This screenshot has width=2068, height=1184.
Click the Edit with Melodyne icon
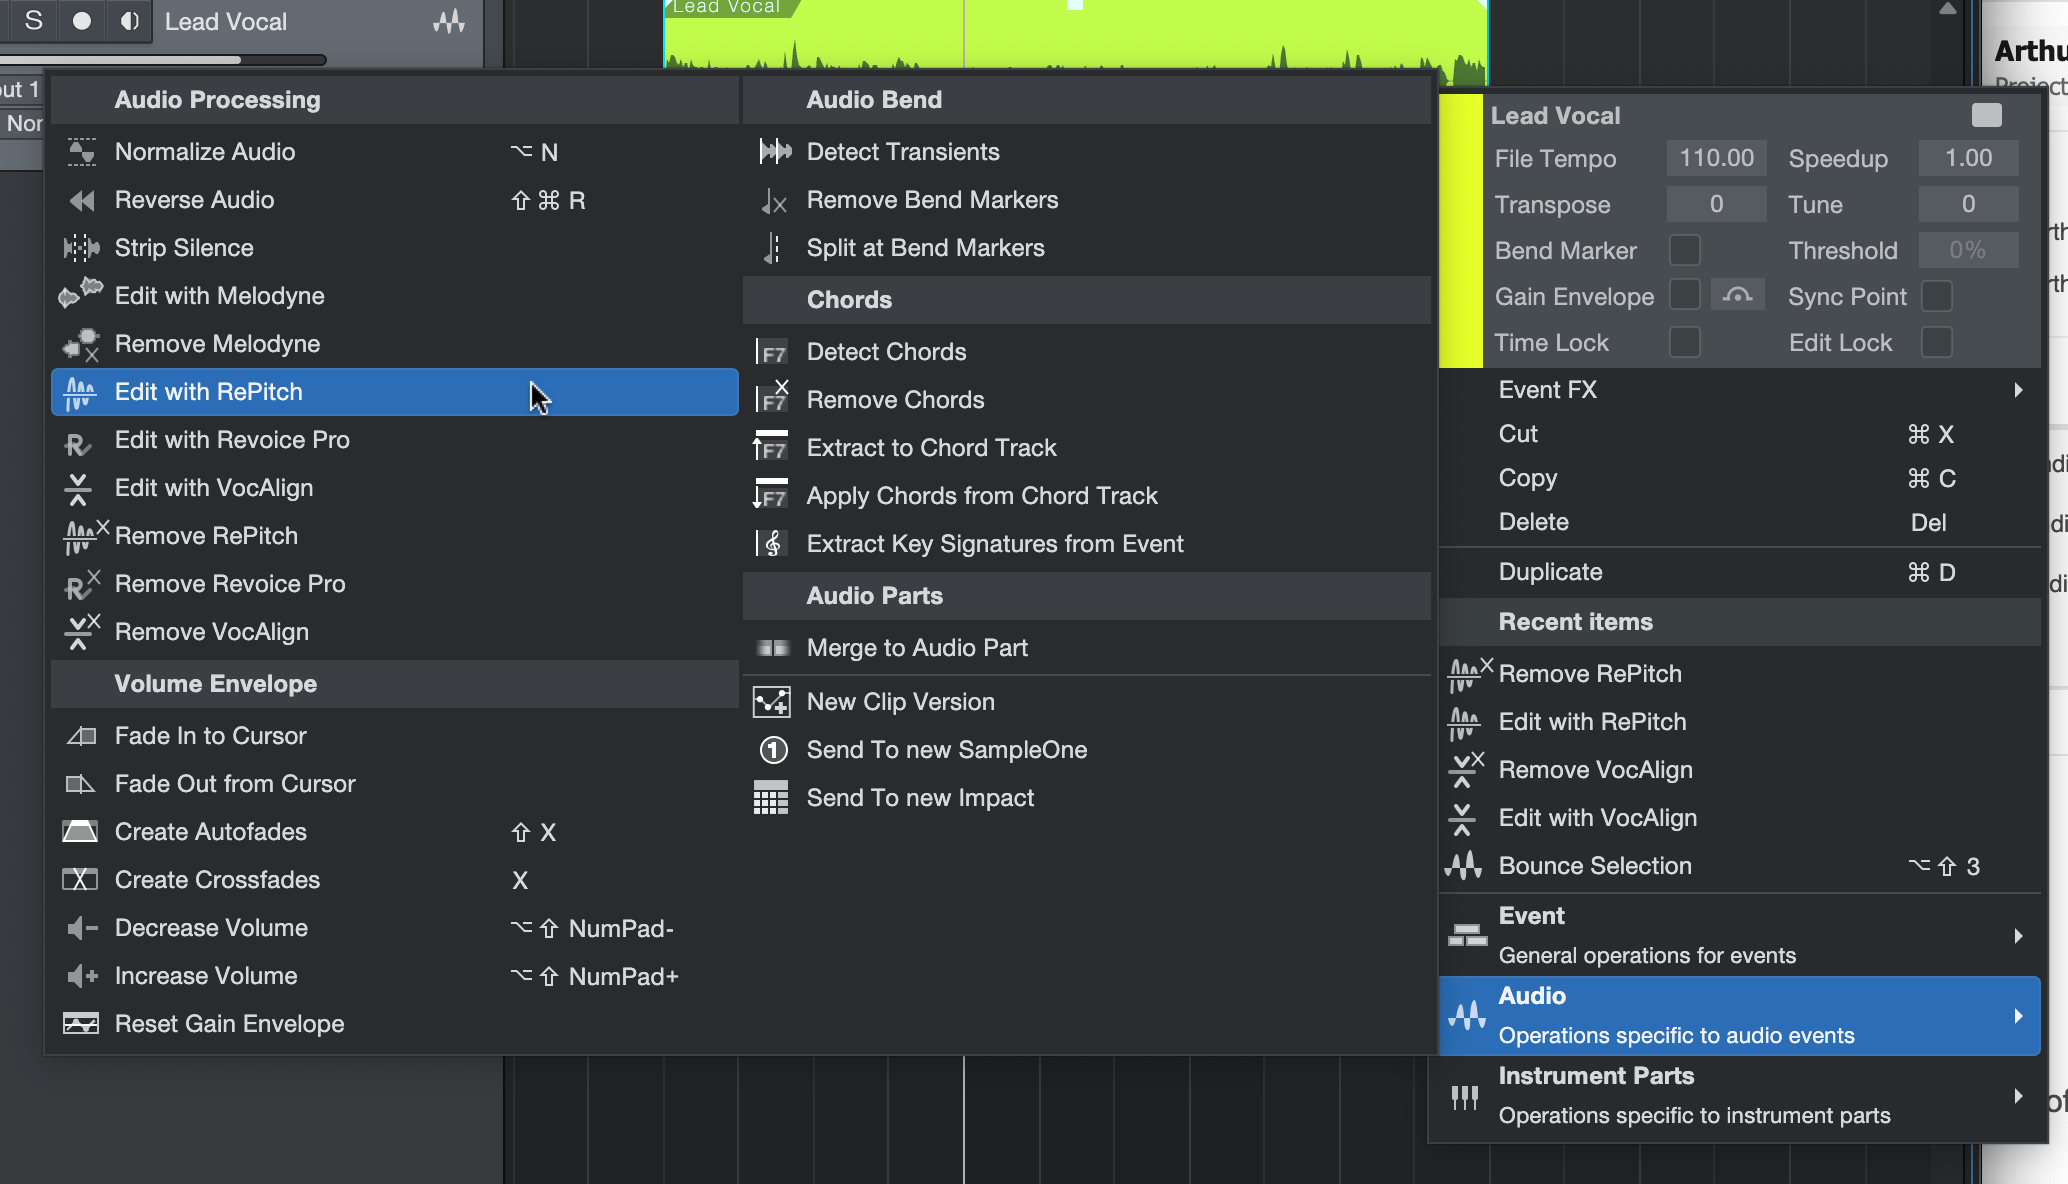[81, 294]
